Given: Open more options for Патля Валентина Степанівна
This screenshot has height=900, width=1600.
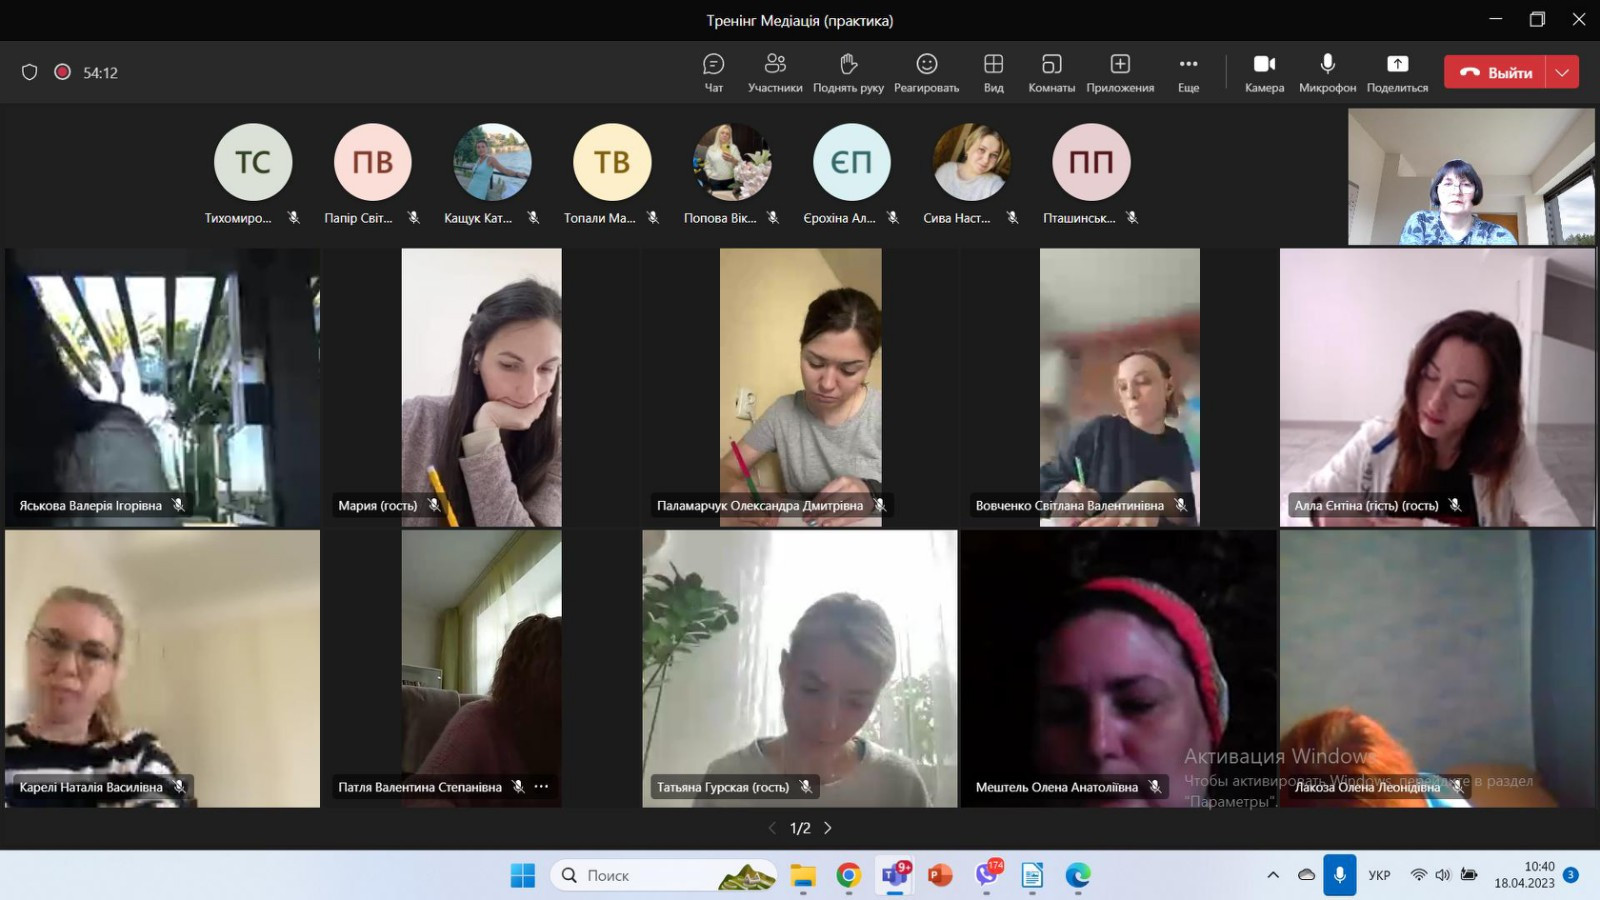Looking at the screenshot, I should tap(541, 787).
